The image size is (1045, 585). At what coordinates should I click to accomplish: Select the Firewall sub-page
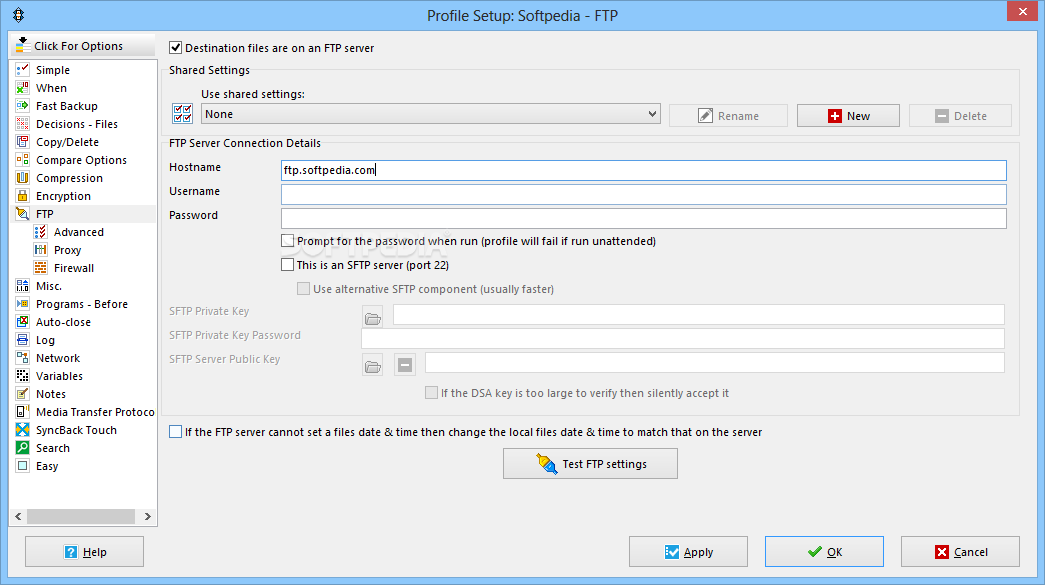[x=74, y=268]
